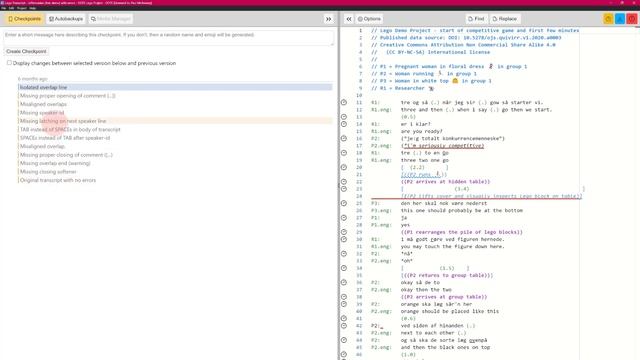Open the Media Manager tab
Viewport: 640px width, 360px height.
pyautogui.click(x=111, y=19)
